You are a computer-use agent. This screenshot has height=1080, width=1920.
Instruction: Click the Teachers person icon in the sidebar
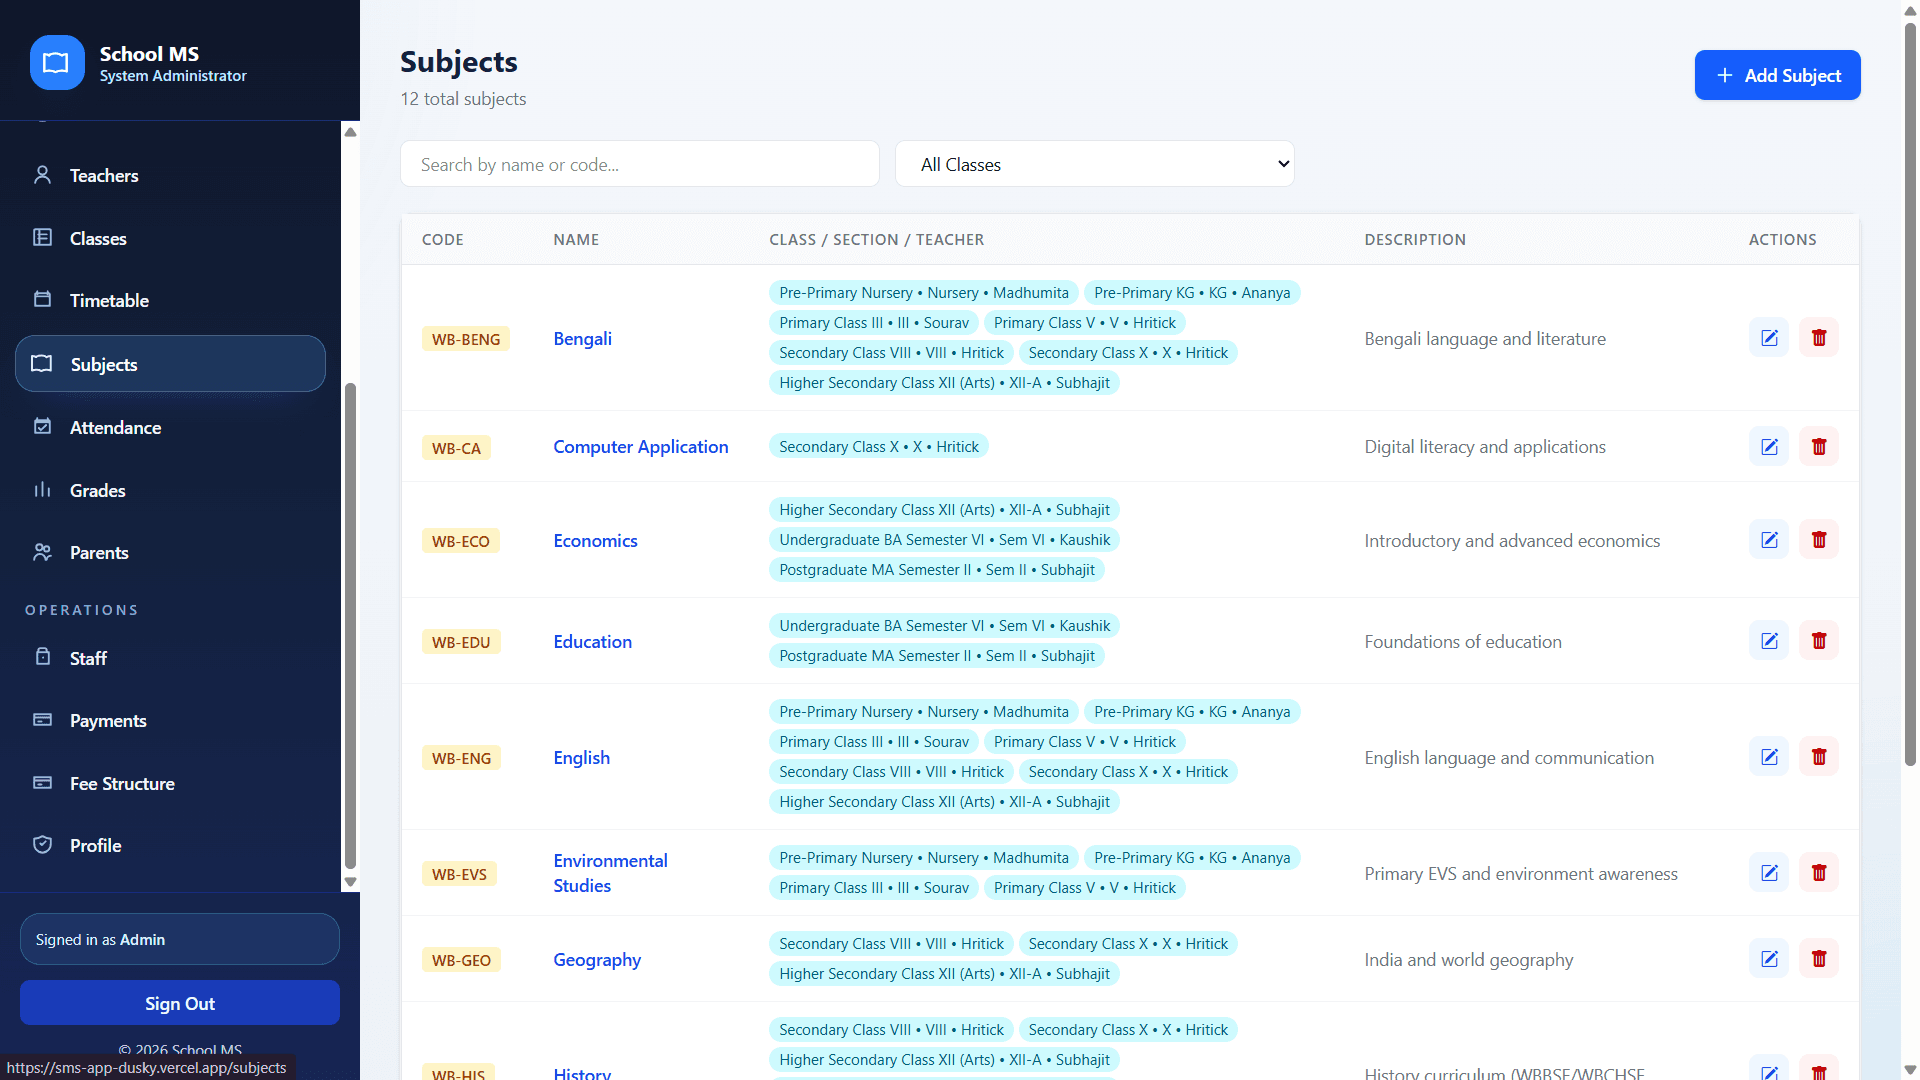(x=42, y=175)
